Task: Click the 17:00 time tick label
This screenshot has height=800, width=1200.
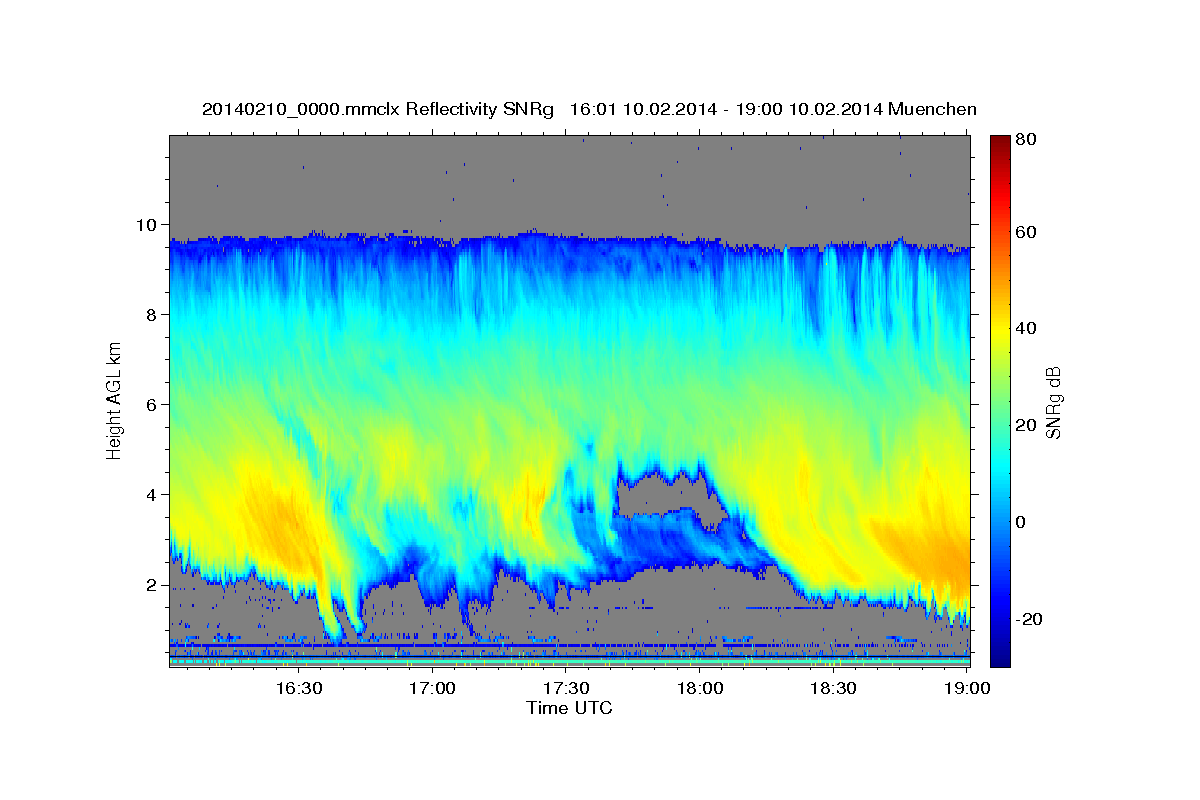Action: [433, 688]
